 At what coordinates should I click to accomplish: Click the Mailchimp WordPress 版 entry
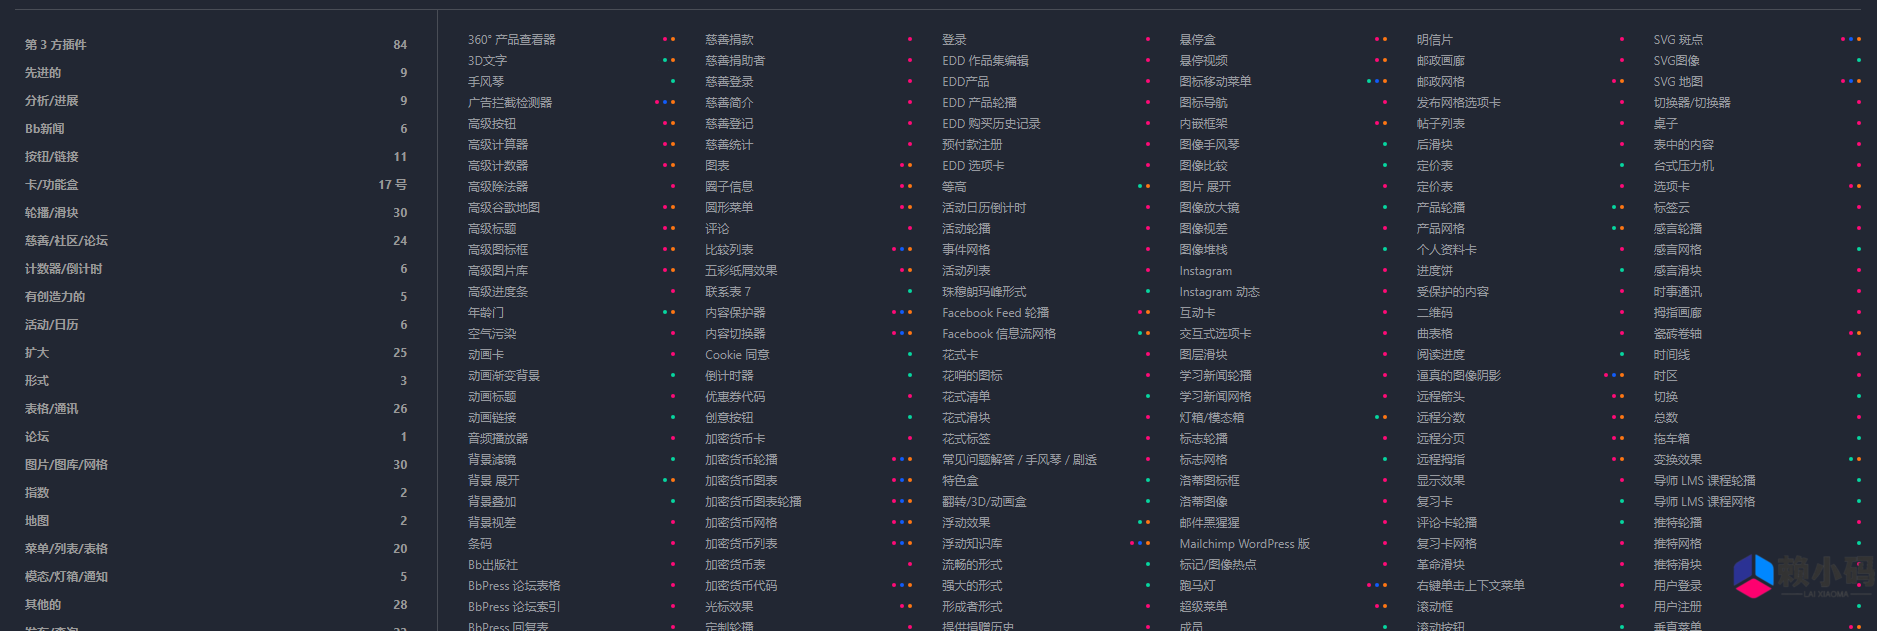coord(1244,544)
